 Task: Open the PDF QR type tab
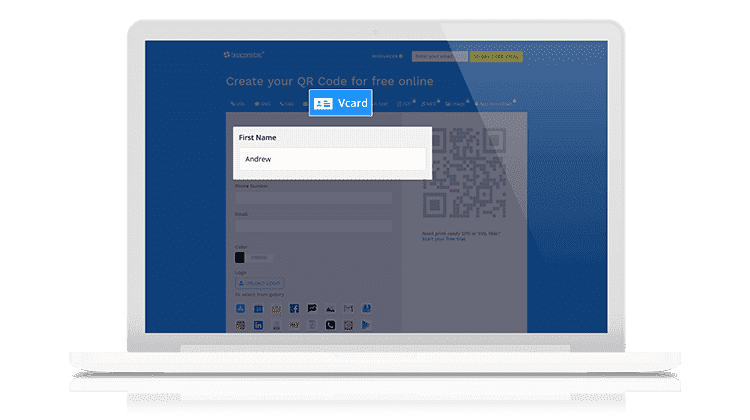coord(405,104)
